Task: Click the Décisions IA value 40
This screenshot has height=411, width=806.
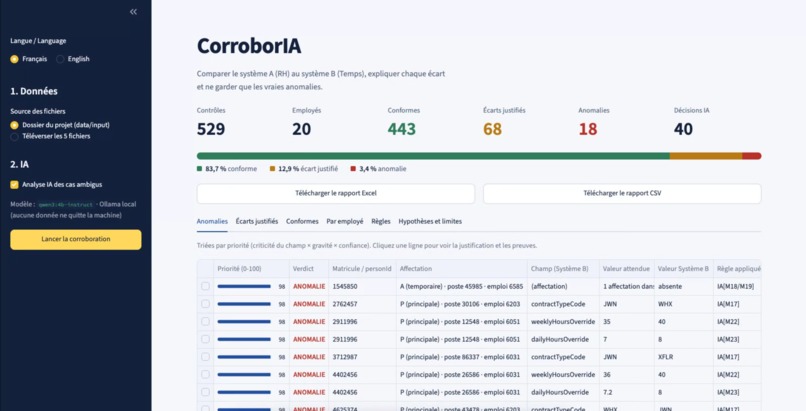Action: pyautogui.click(x=684, y=129)
